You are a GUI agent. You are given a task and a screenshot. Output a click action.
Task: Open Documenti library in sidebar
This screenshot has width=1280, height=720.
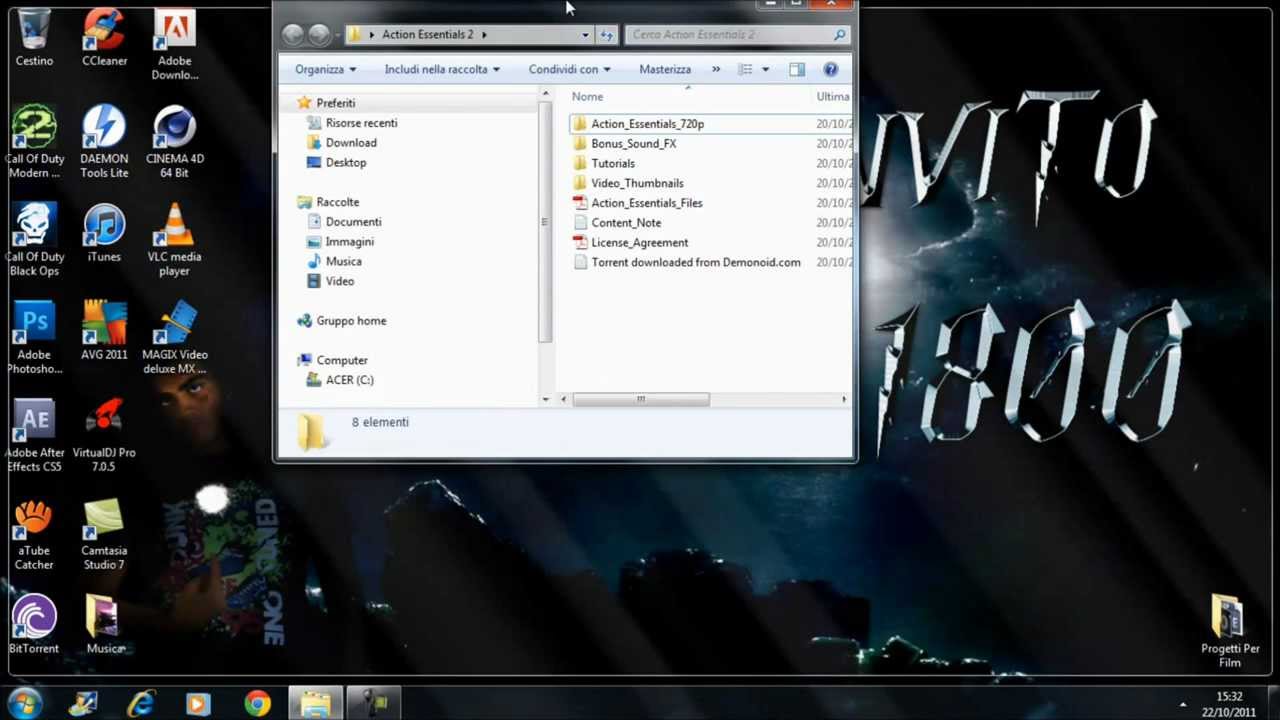[353, 222]
